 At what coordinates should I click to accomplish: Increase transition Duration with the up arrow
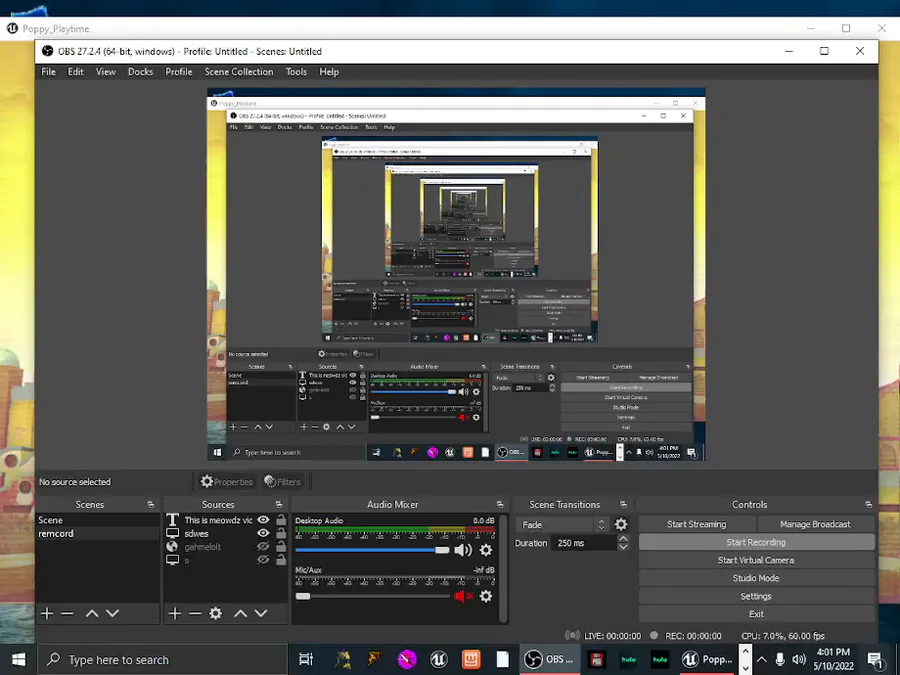coord(623,539)
